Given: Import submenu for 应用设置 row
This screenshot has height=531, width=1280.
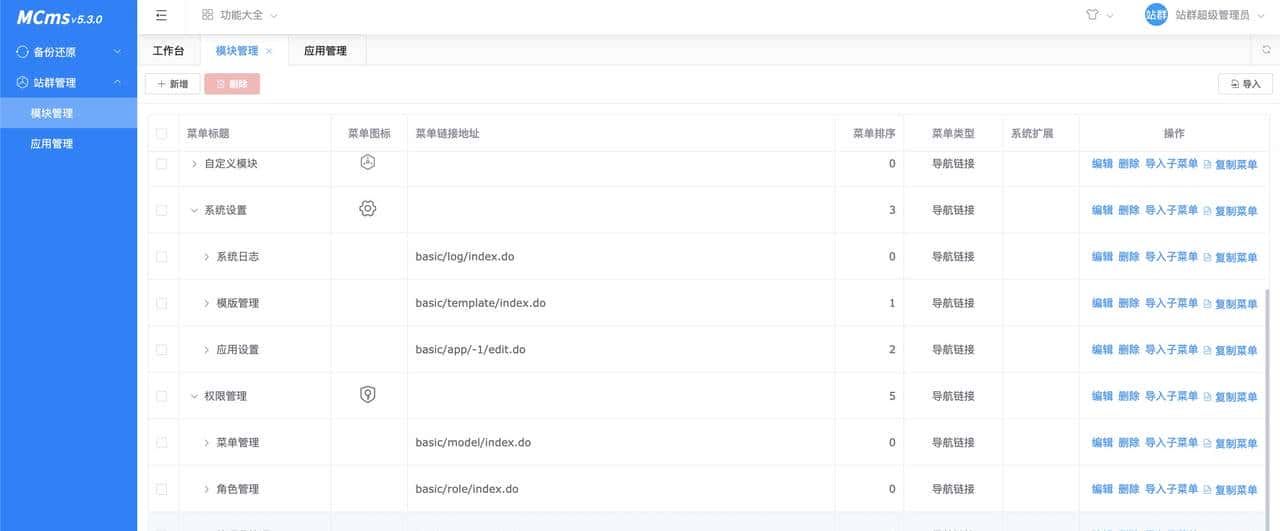Looking at the screenshot, I should point(1171,350).
